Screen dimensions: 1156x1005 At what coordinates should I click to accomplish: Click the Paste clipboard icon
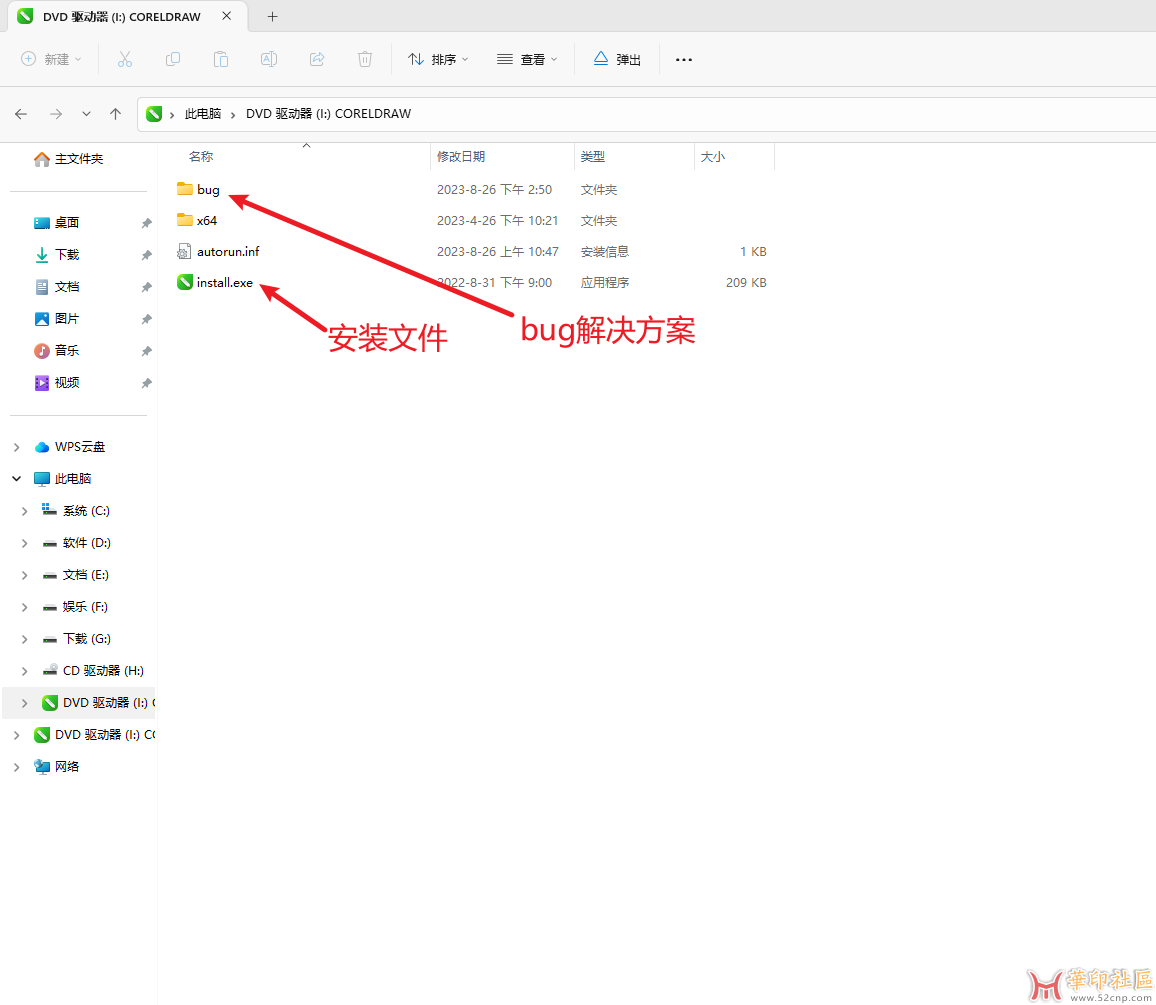[x=221, y=59]
